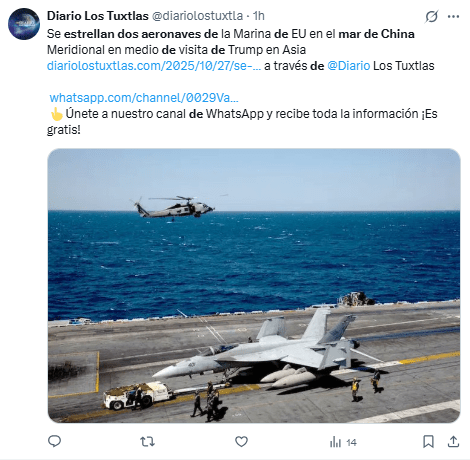Image resolution: width=470 pixels, height=460 pixels.
Task: Repost using the retweet arrows icon
Action: click(147, 442)
